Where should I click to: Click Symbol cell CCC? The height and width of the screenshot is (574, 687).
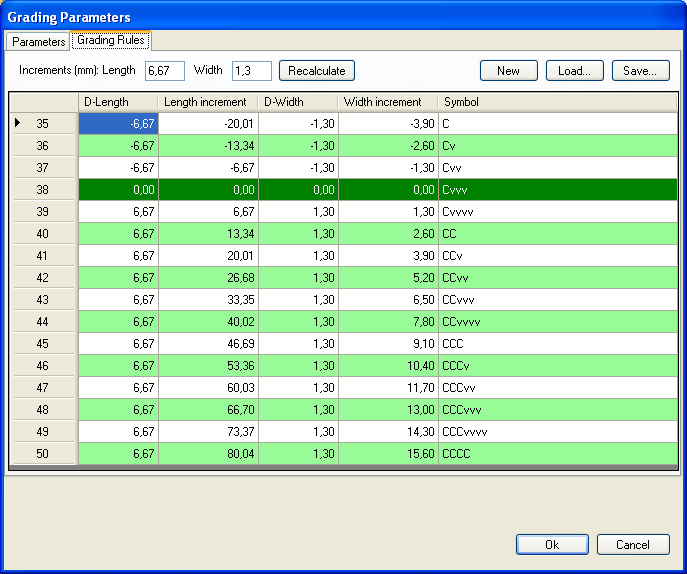click(x=558, y=344)
